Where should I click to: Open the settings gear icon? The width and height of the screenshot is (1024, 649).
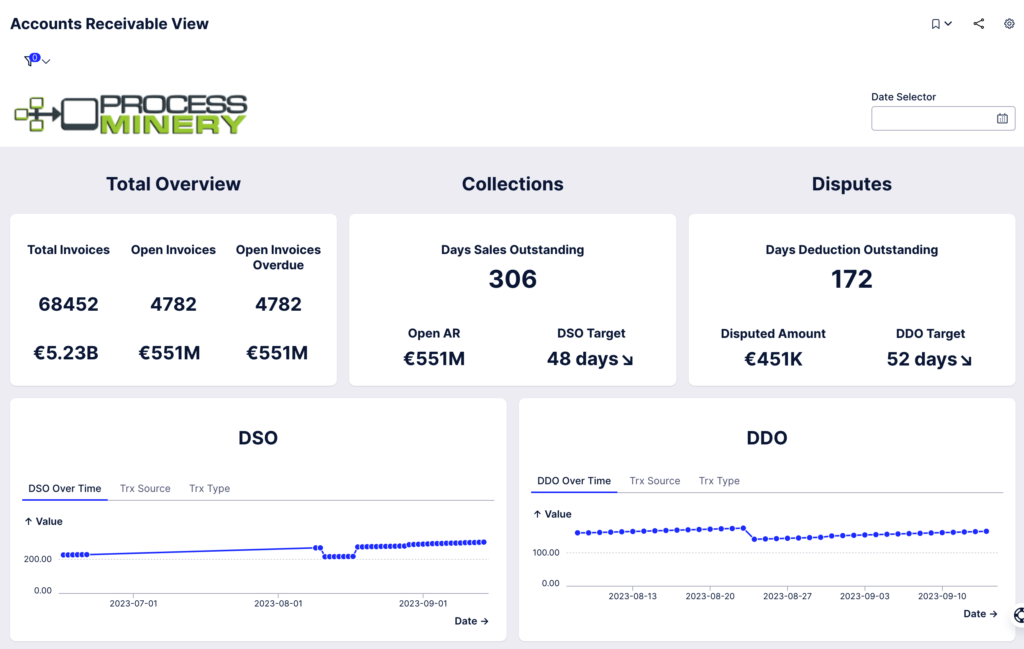pos(1009,24)
